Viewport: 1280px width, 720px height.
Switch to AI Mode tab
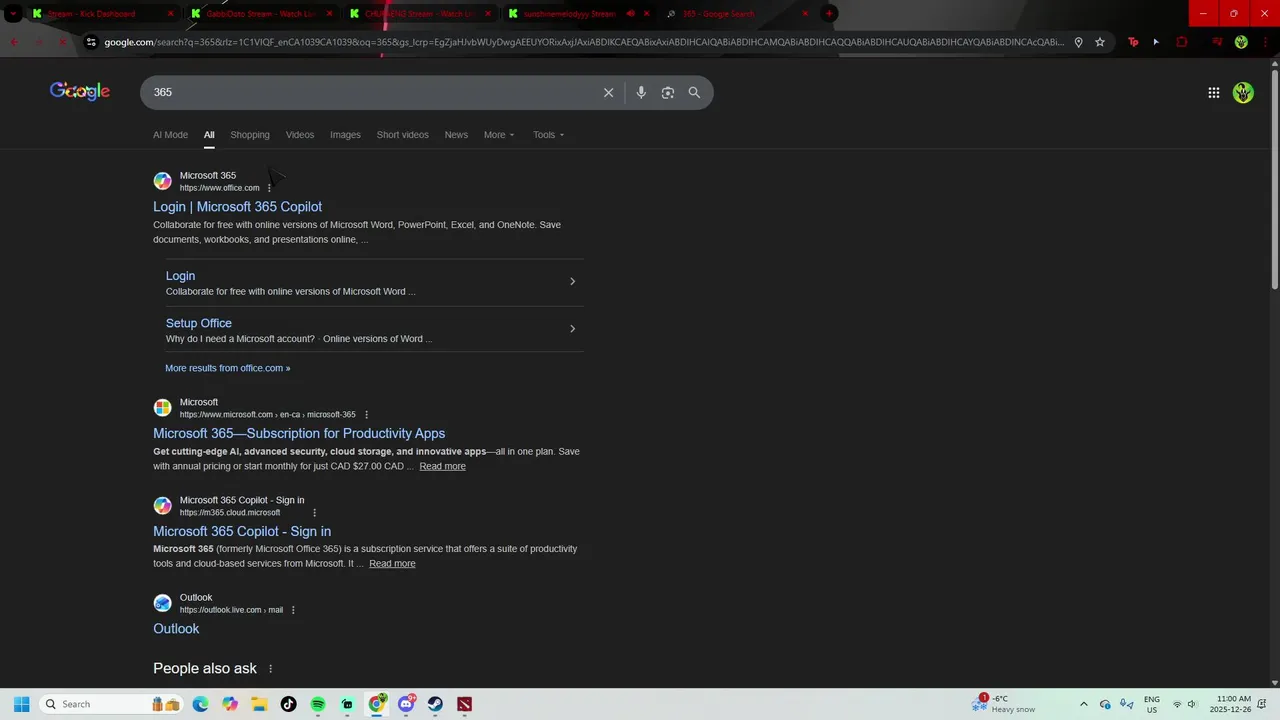[170, 135]
